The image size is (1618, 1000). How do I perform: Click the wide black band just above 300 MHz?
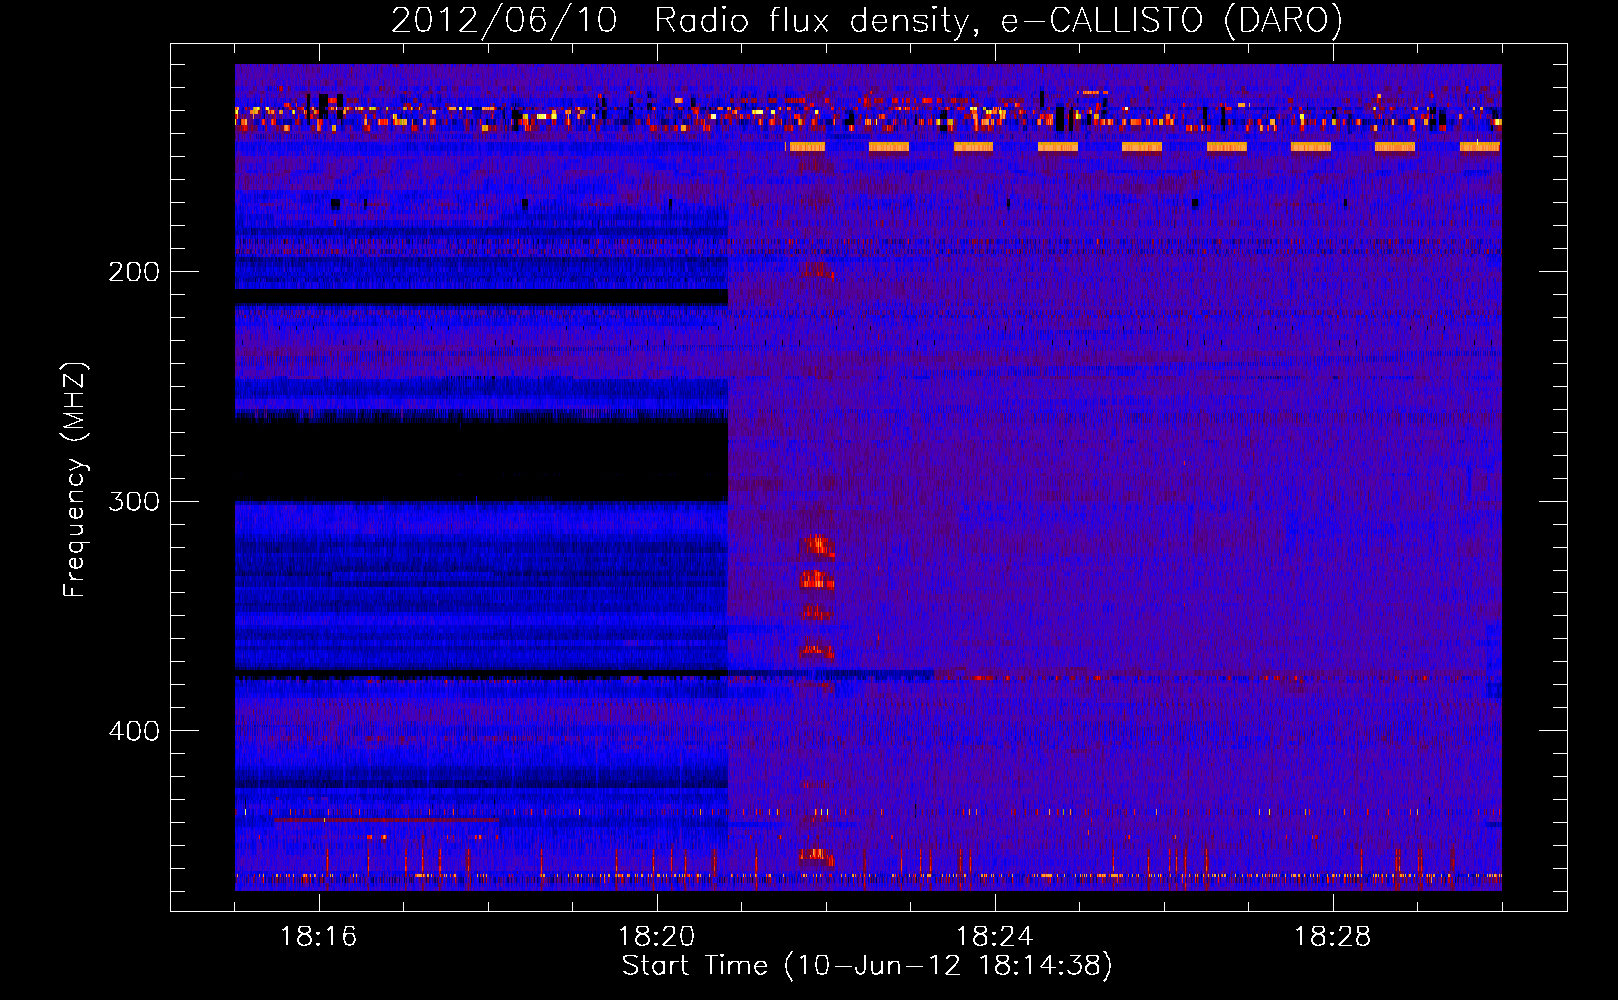481,460
